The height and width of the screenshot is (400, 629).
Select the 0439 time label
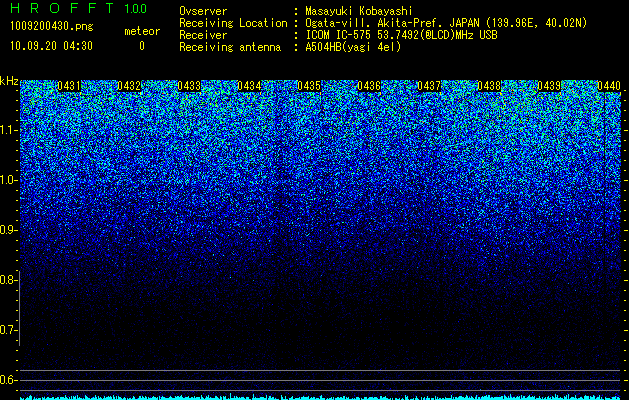[x=549, y=86]
